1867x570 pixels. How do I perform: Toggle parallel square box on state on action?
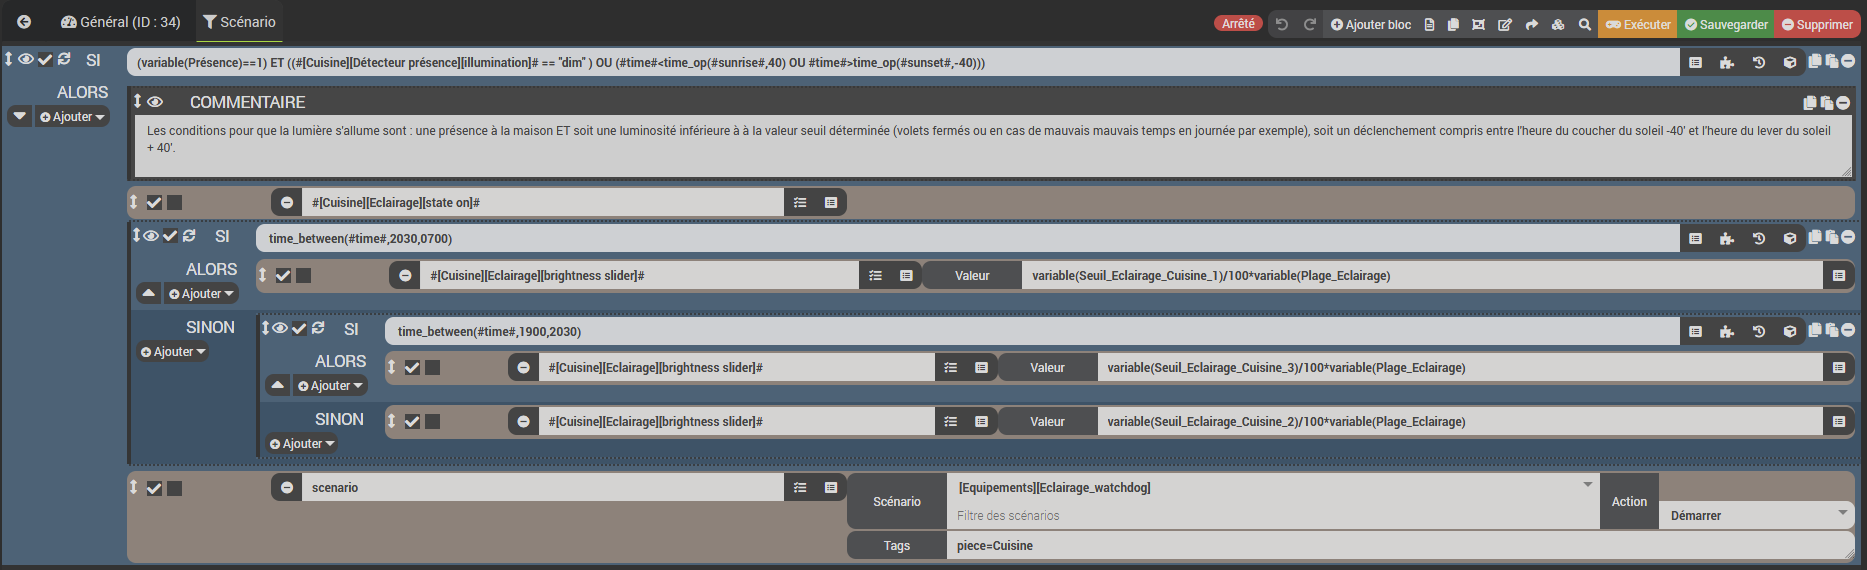(174, 202)
